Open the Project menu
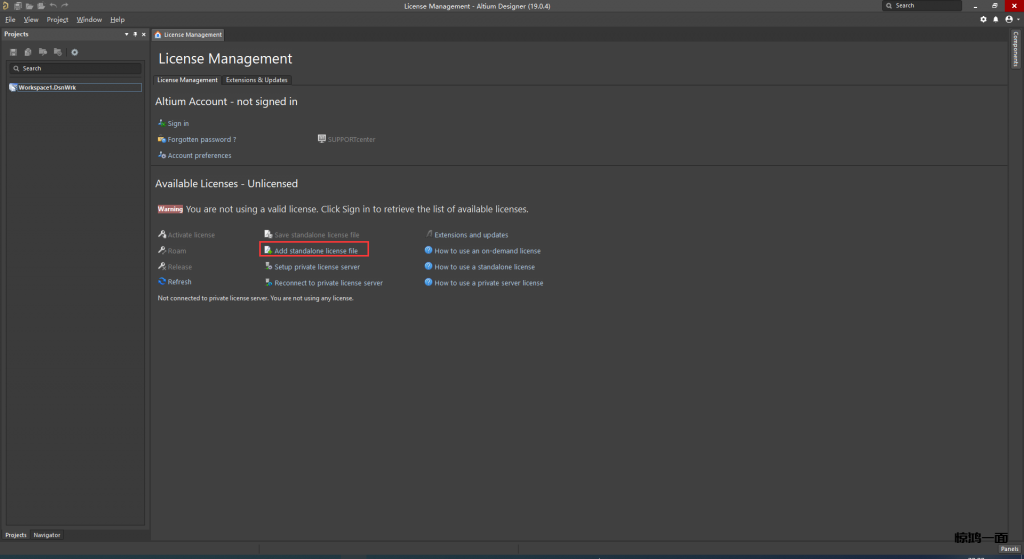Viewport: 1024px width, 559px height. coord(57,19)
